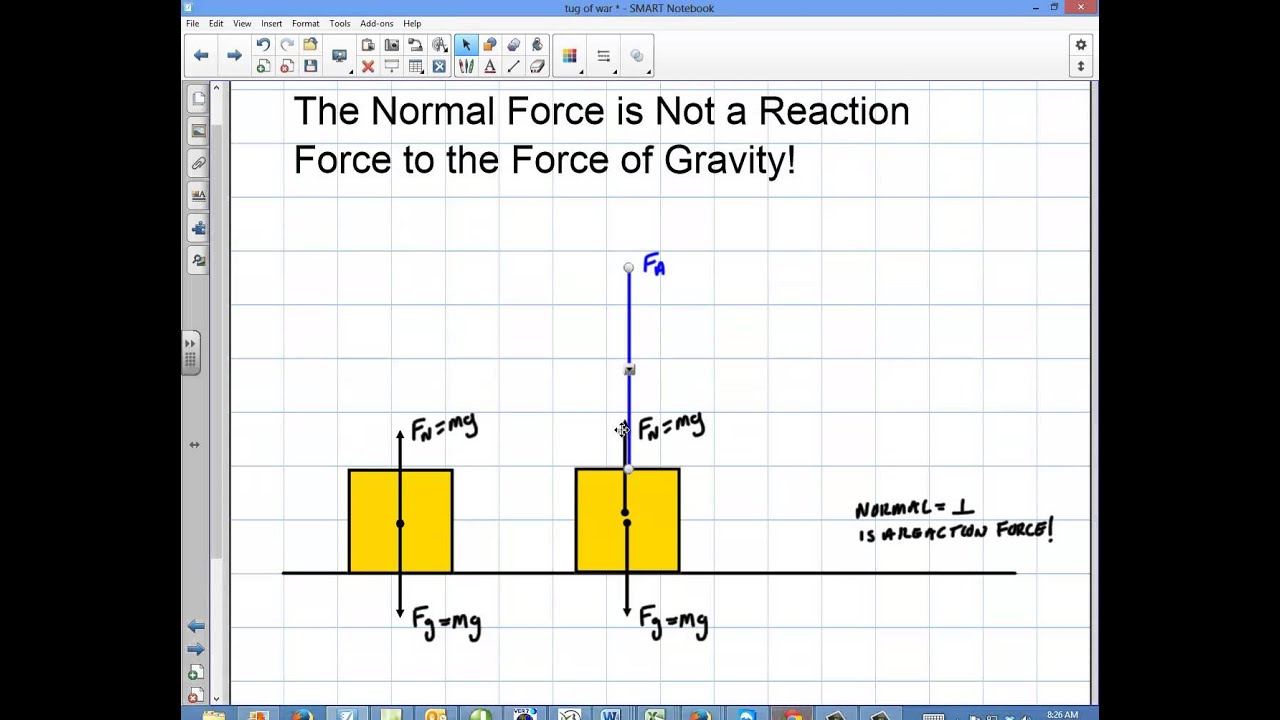Open a file with folder icon
This screenshot has width=1280, height=720.
point(311,45)
